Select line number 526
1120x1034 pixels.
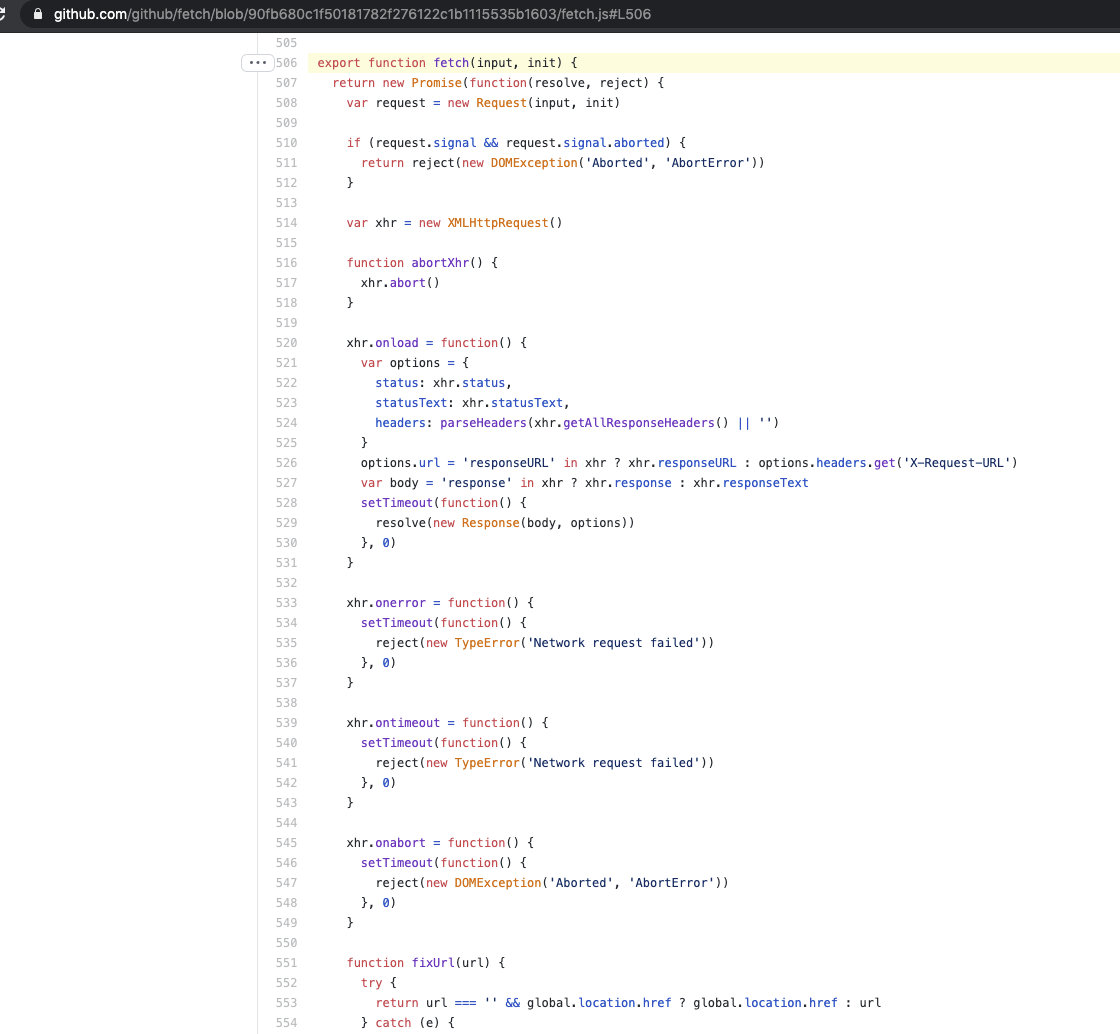pos(286,463)
